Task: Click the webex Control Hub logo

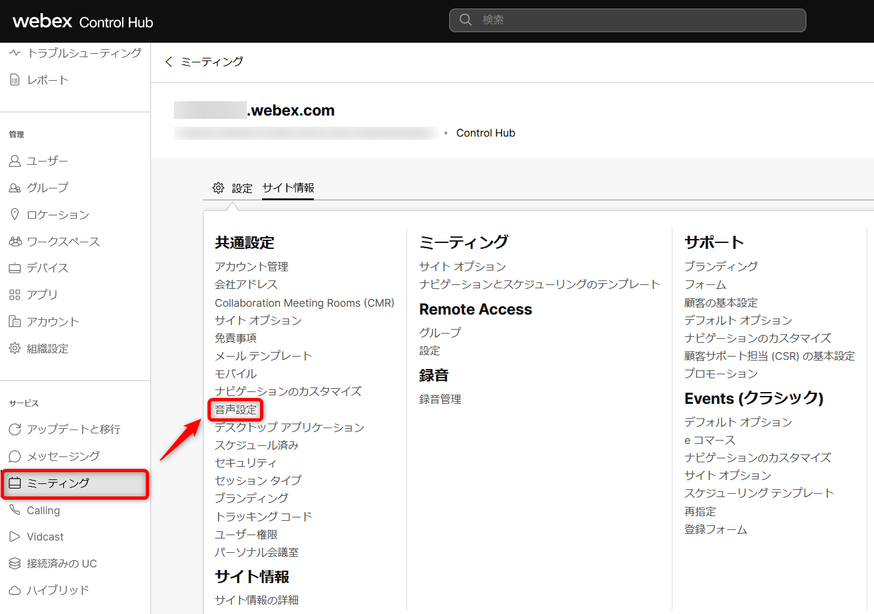Action: (82, 21)
